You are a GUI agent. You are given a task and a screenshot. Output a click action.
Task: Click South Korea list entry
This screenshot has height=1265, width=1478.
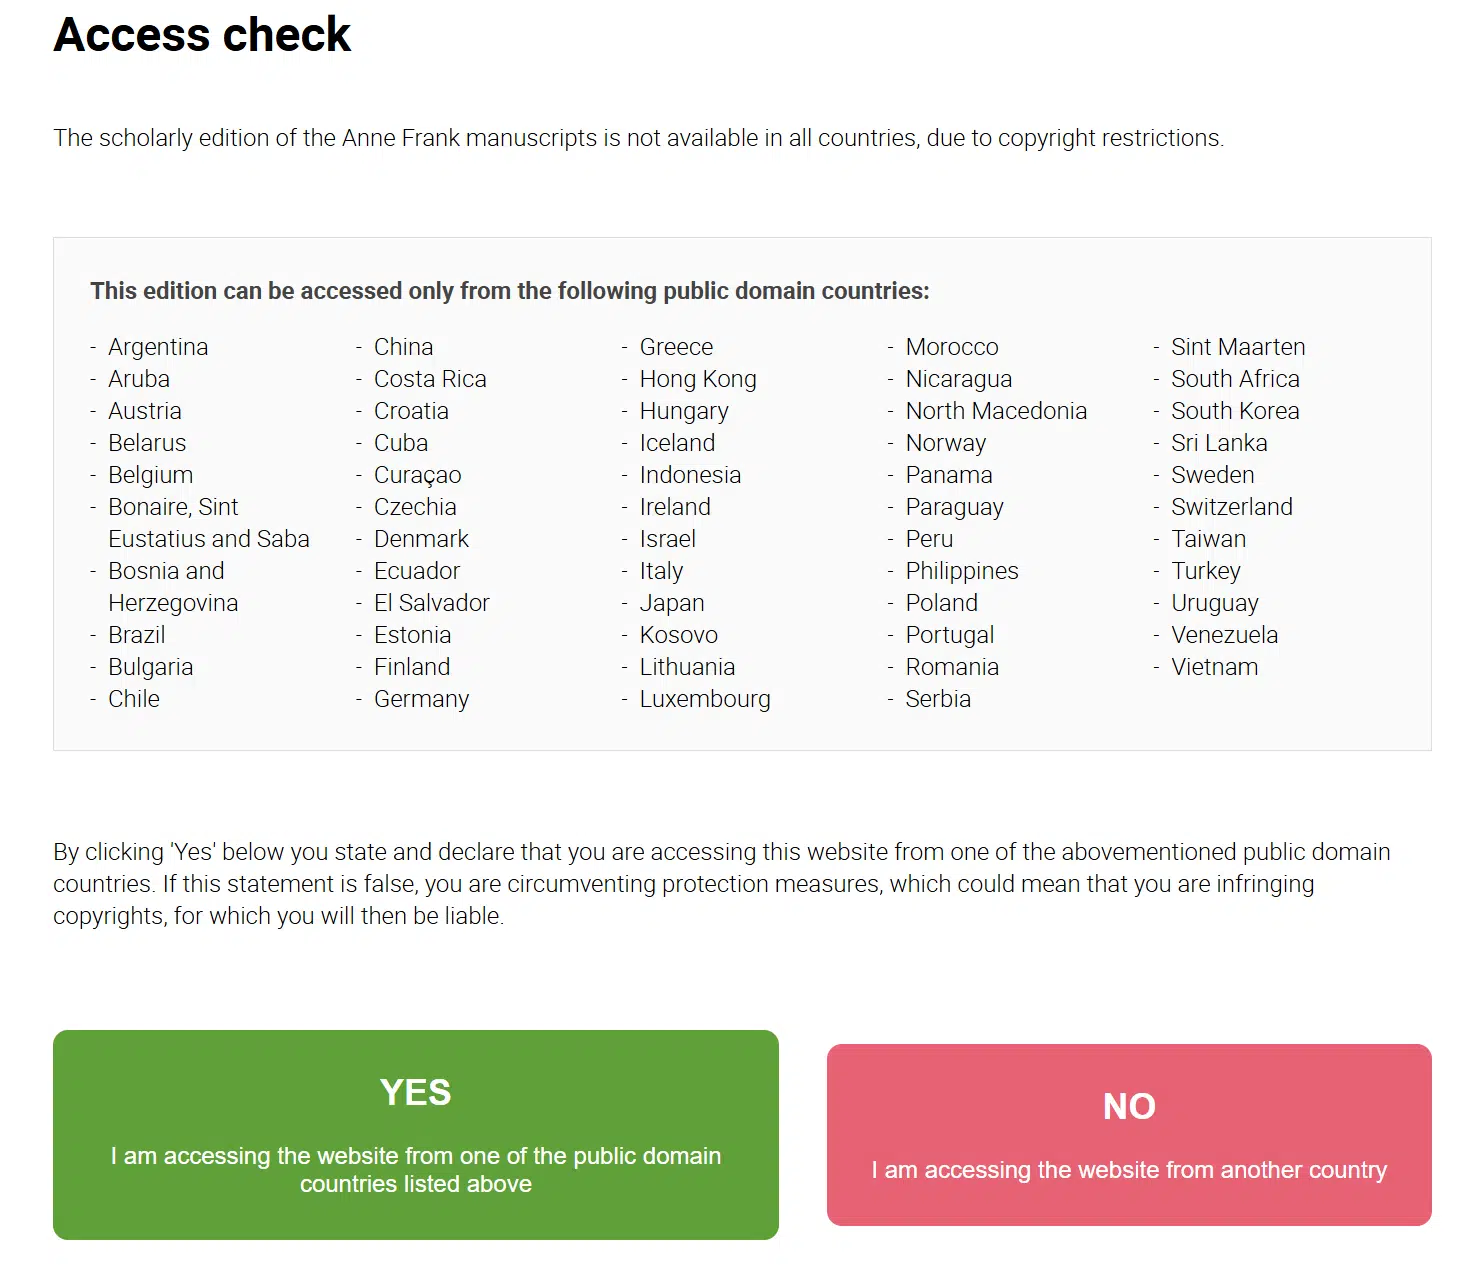pos(1235,411)
